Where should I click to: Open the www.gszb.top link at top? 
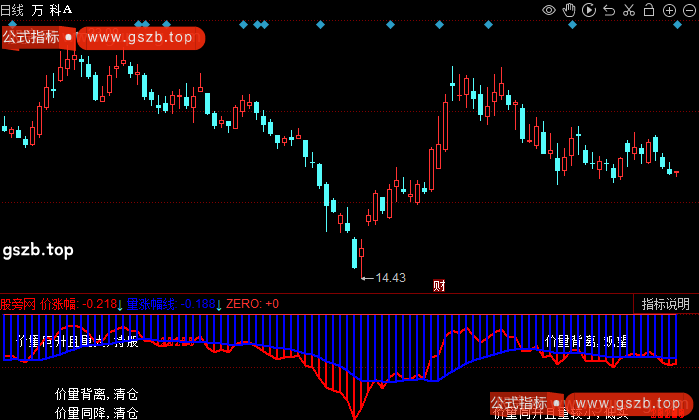click(139, 38)
